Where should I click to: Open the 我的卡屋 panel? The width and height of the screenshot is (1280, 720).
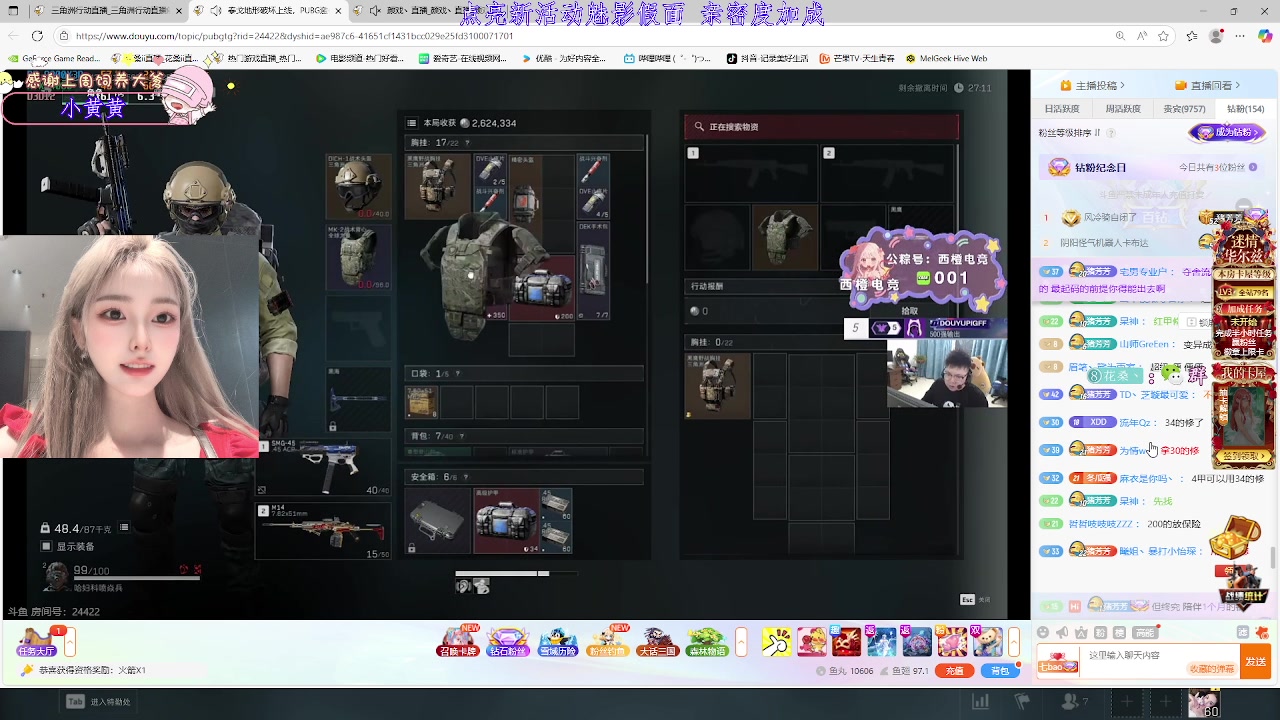(1243, 415)
